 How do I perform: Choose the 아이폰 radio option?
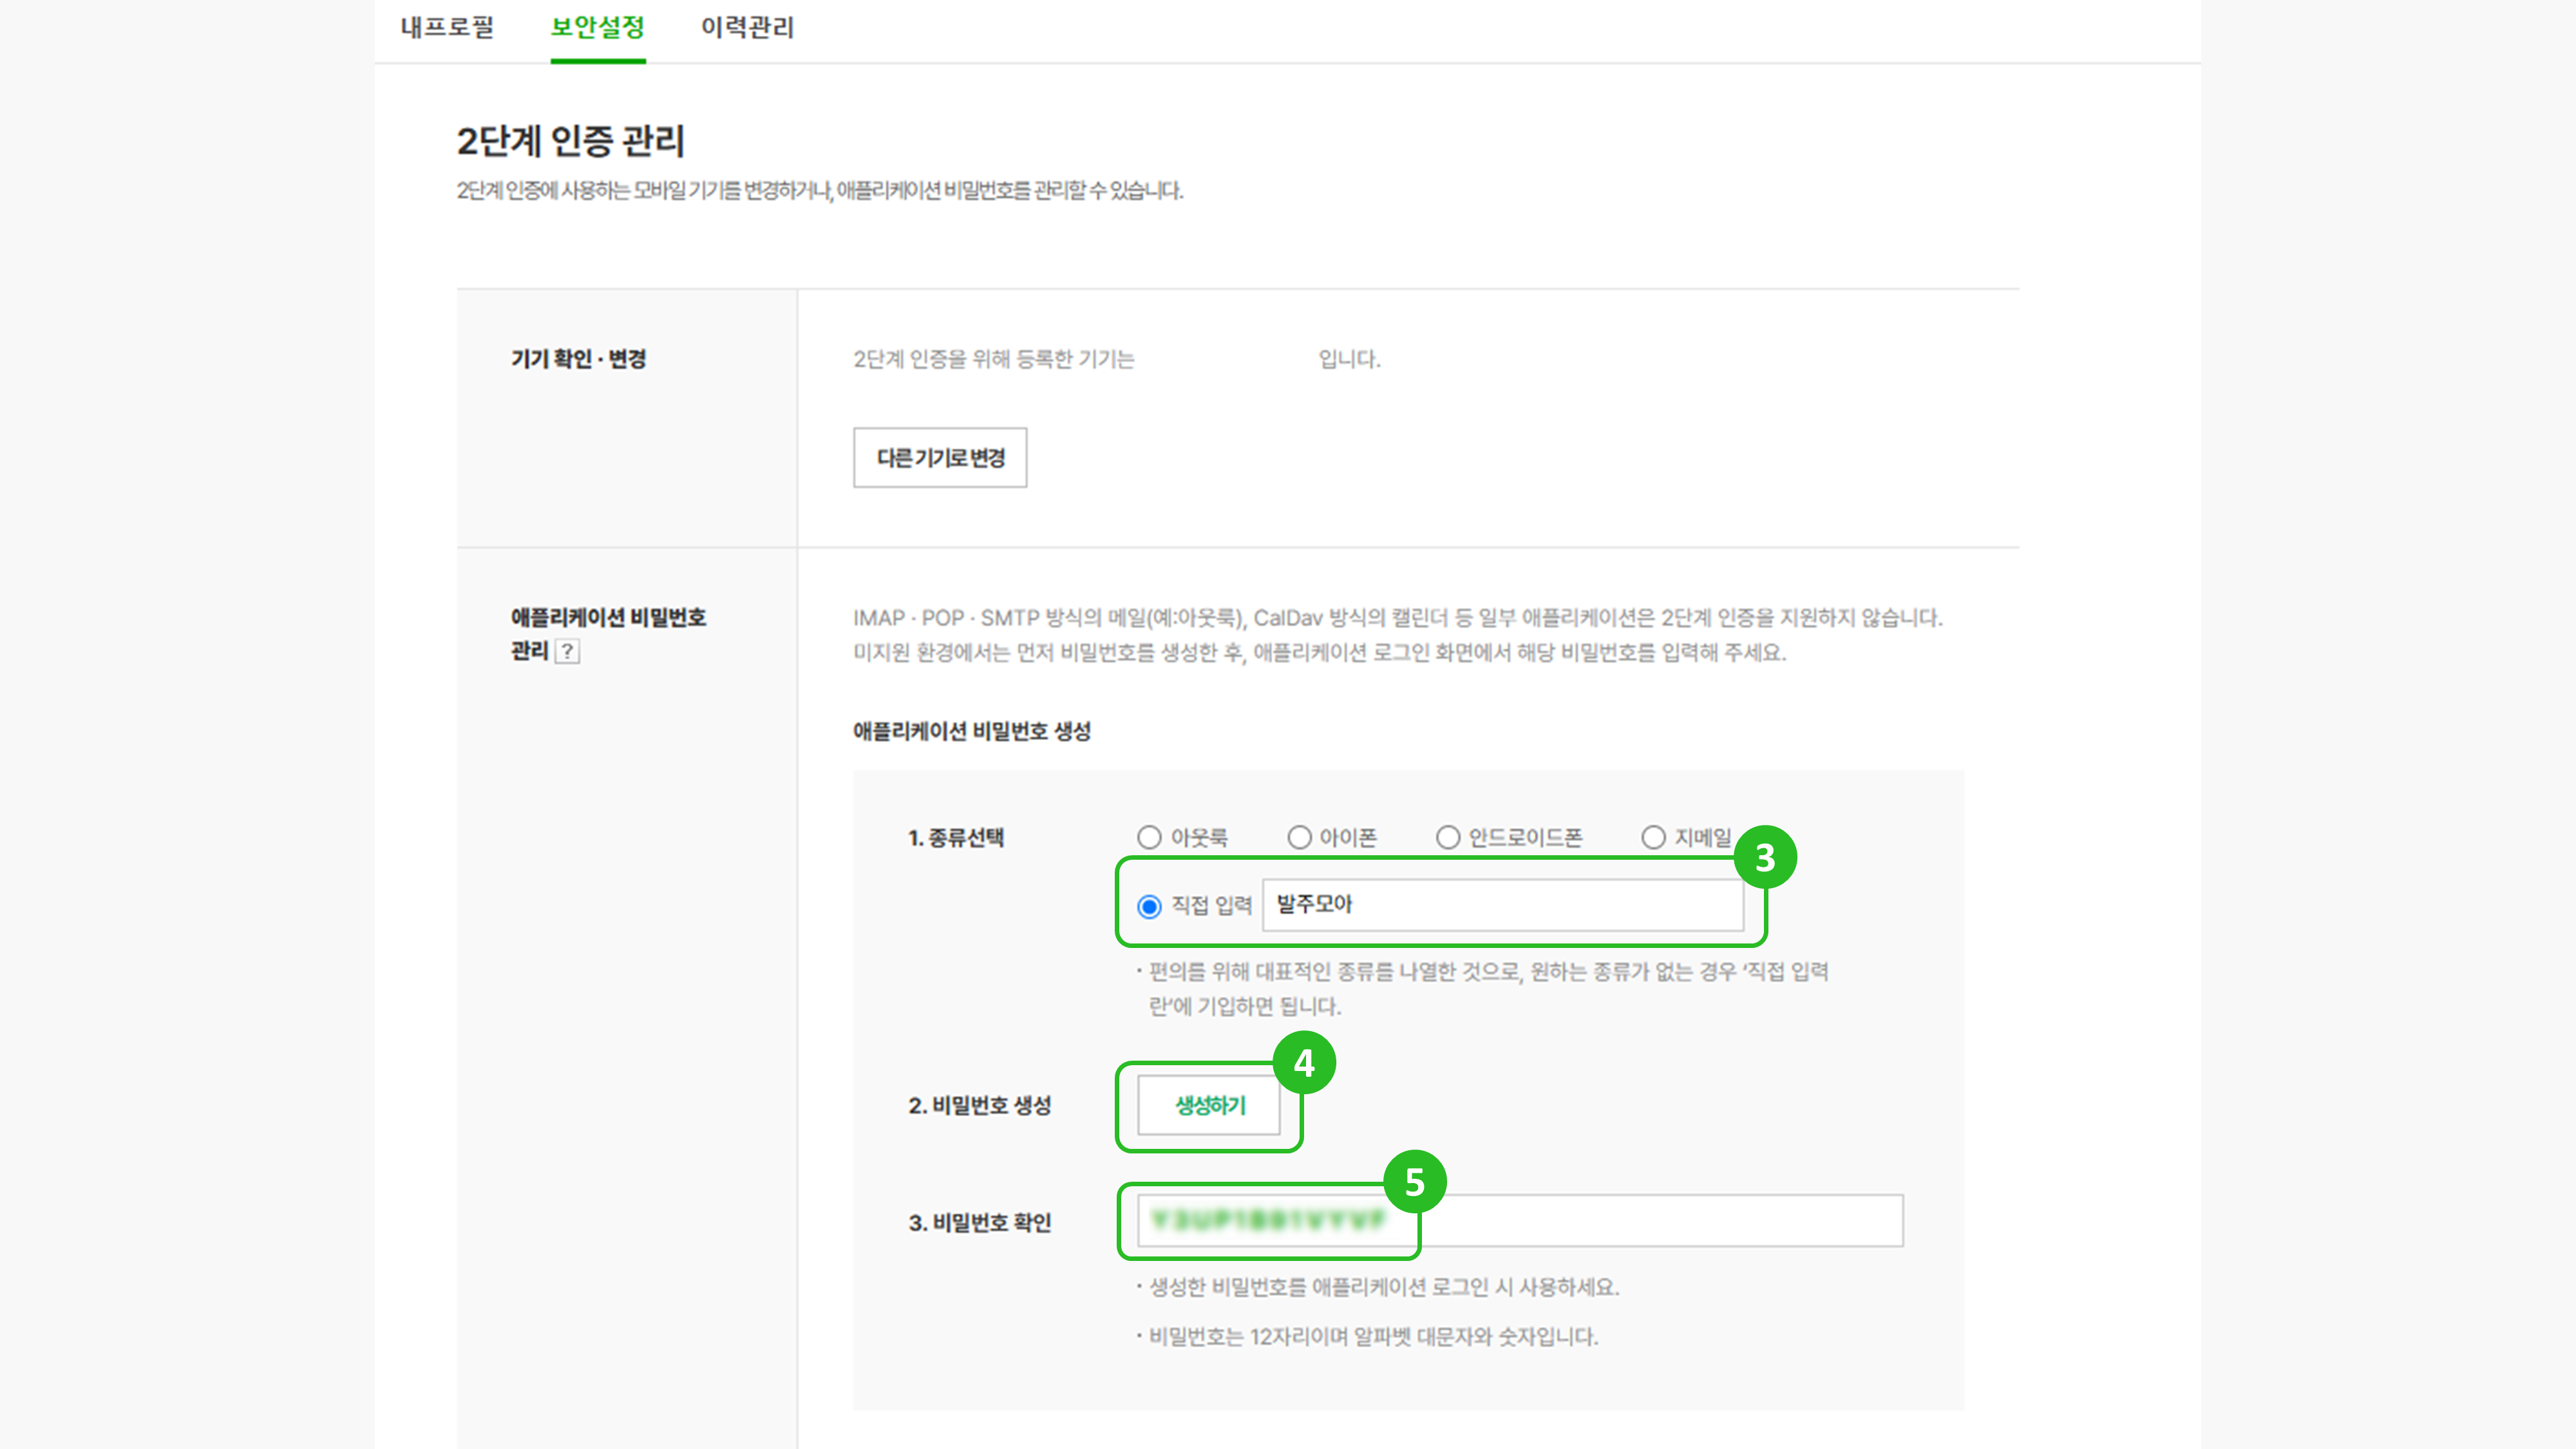(x=1299, y=838)
